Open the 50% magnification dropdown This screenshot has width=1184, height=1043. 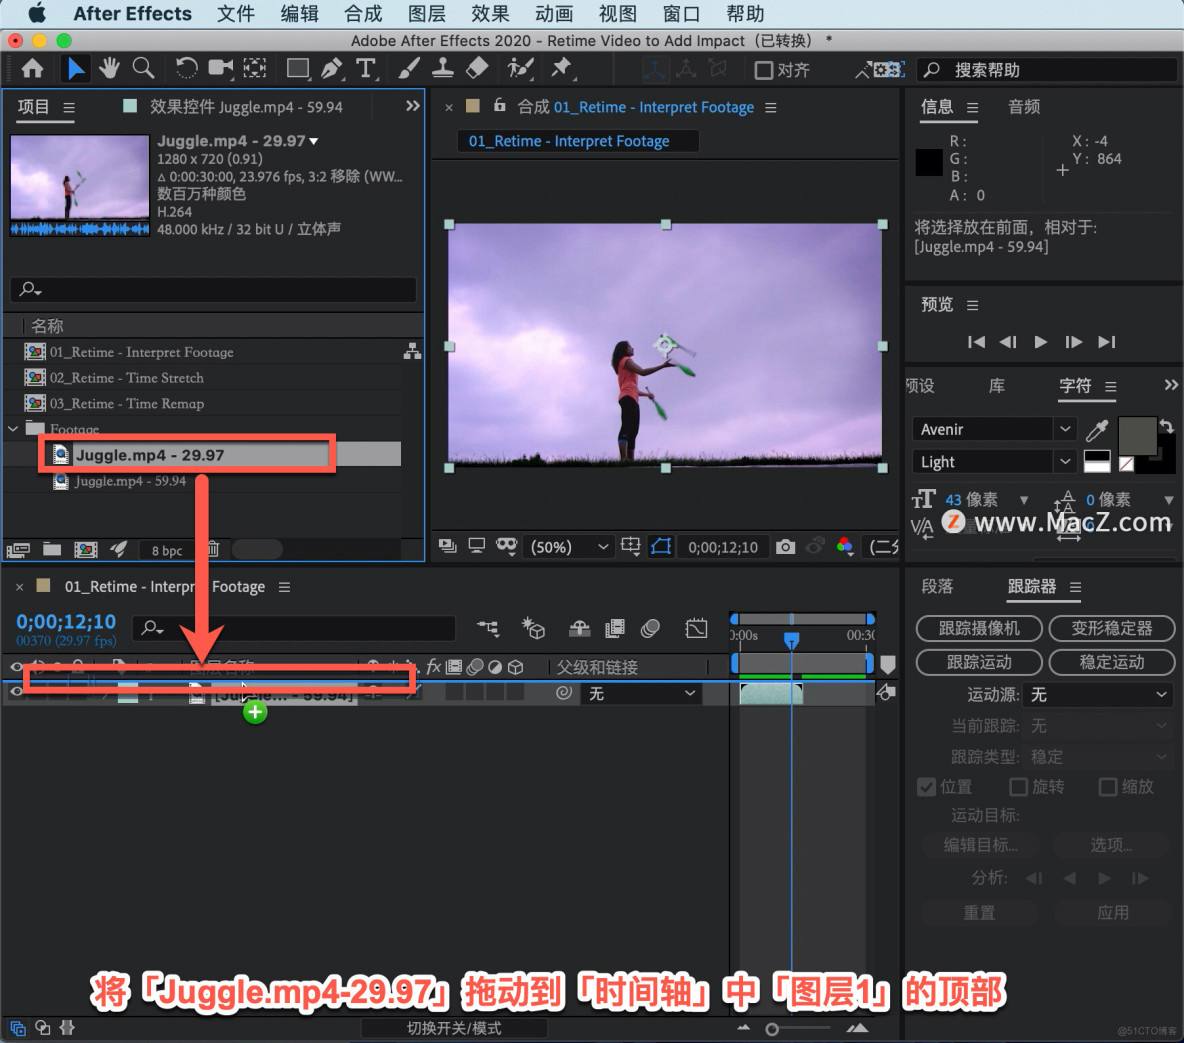tap(569, 547)
